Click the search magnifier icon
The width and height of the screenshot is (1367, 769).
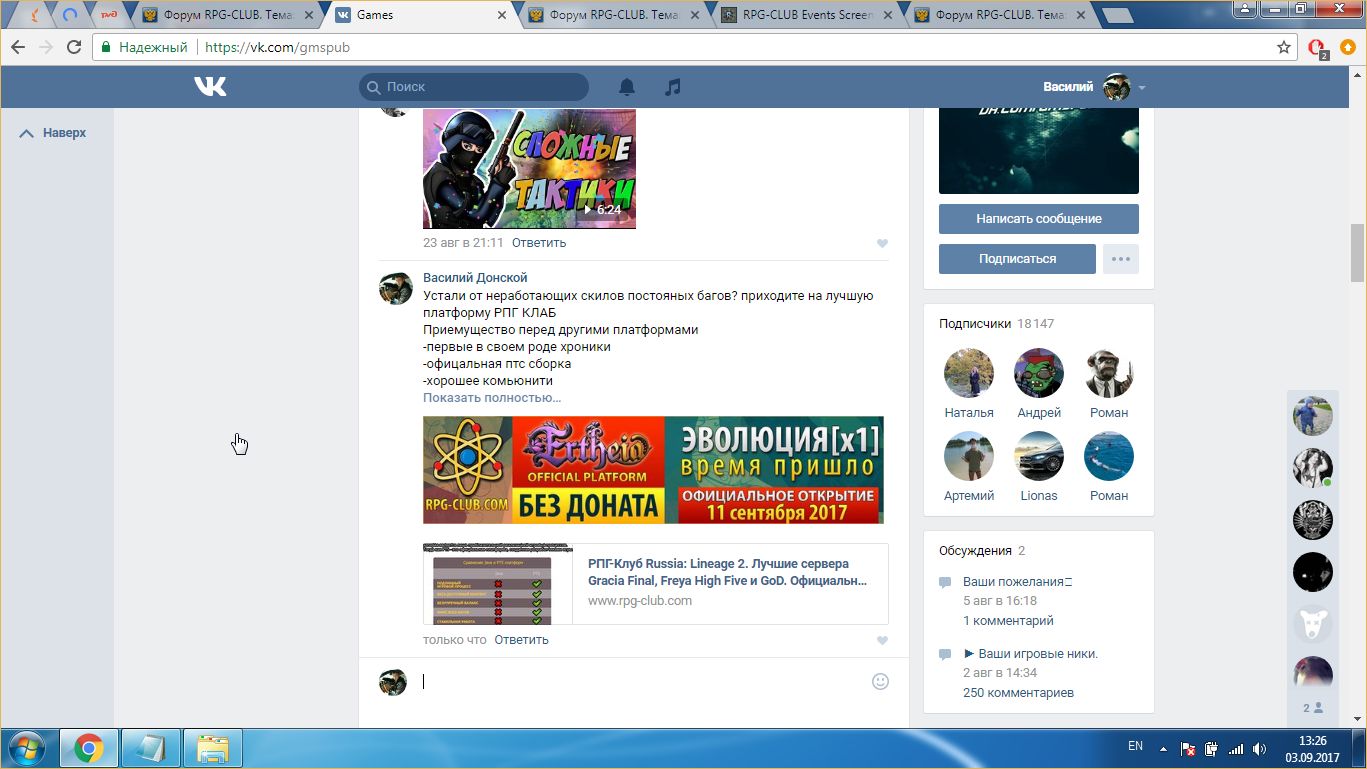click(x=374, y=87)
